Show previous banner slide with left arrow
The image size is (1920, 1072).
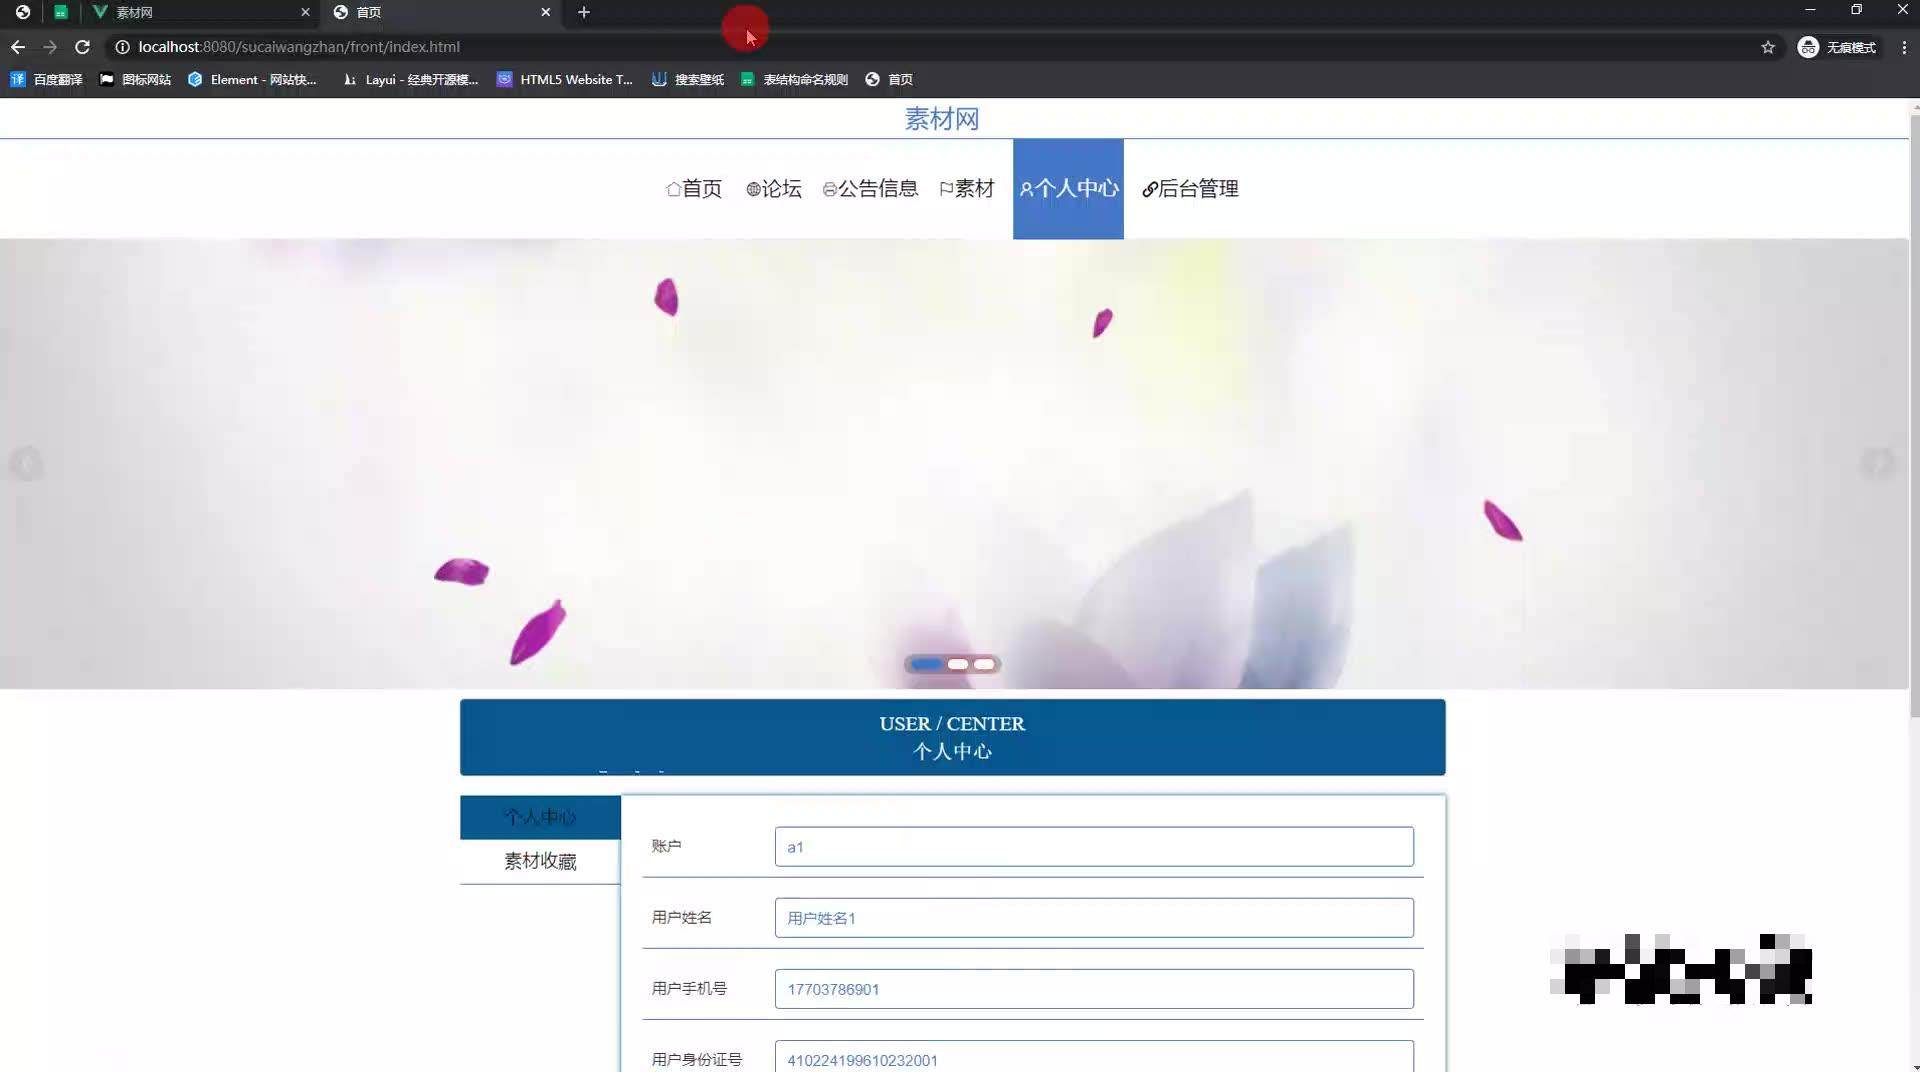[27, 463]
